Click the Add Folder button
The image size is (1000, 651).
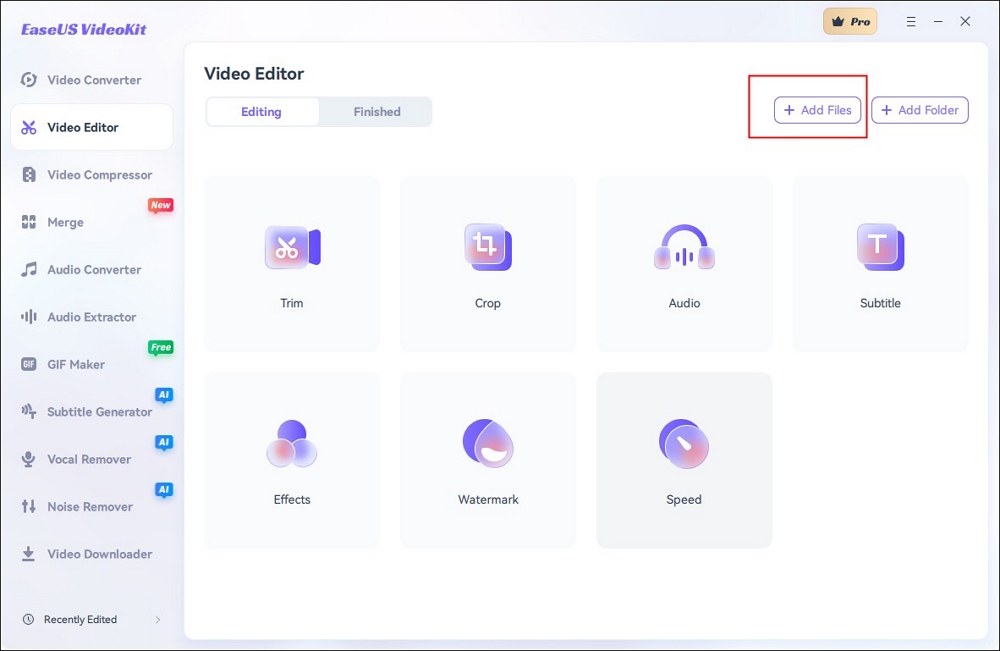[x=920, y=110]
